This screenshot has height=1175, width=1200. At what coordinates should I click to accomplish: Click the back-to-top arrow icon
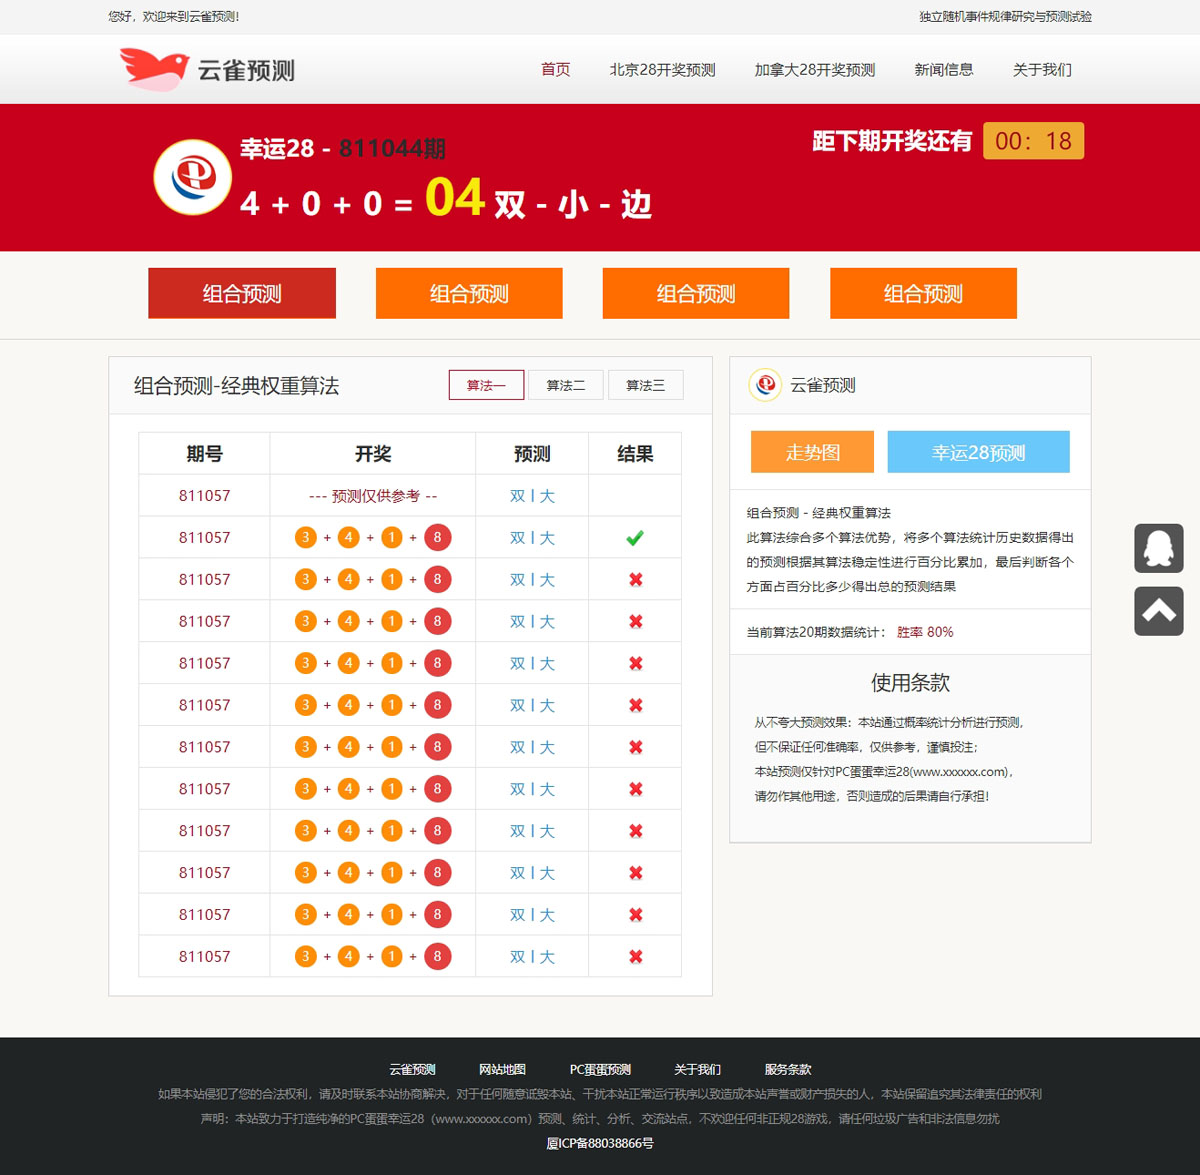pyautogui.click(x=1159, y=611)
